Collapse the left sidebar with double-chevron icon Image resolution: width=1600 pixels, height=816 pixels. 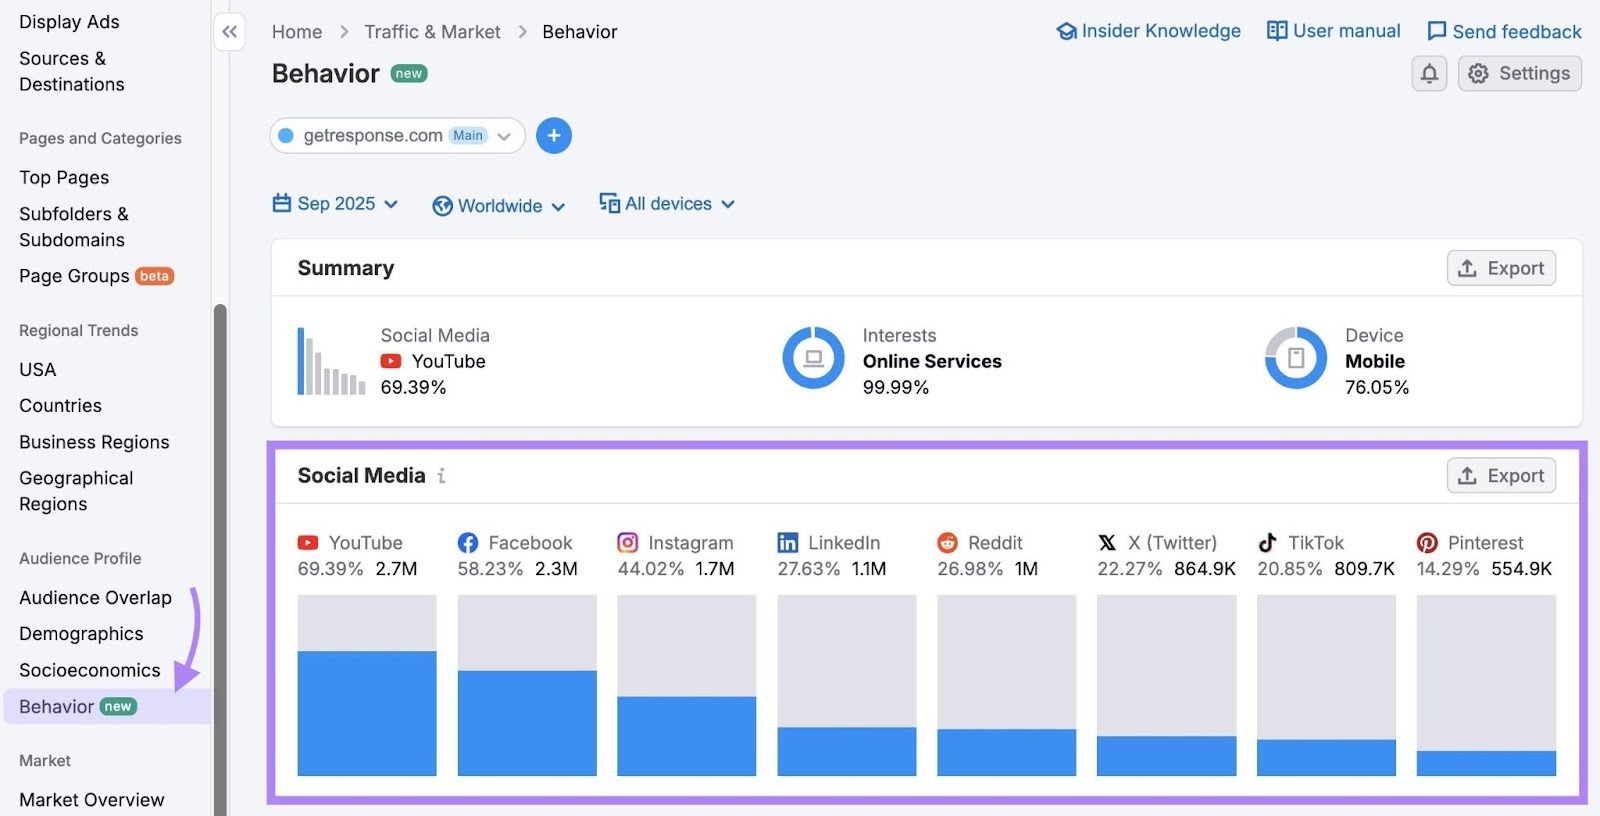pos(230,32)
